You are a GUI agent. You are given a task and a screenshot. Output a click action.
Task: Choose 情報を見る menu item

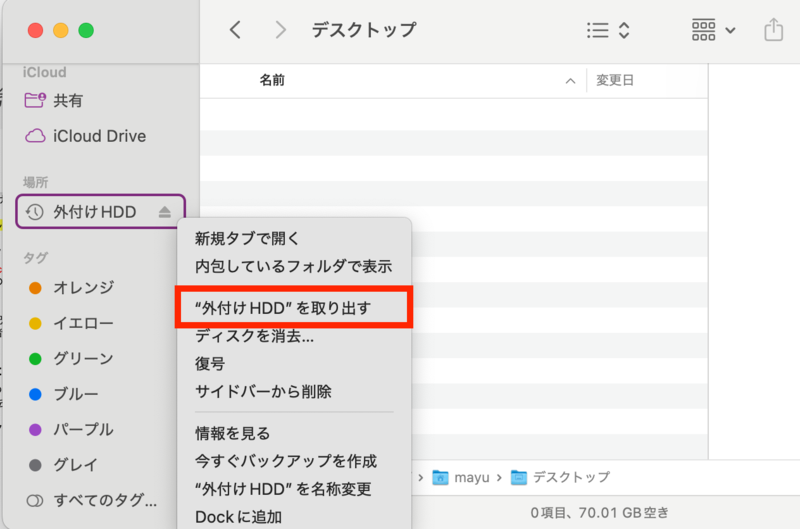[x=294, y=434]
